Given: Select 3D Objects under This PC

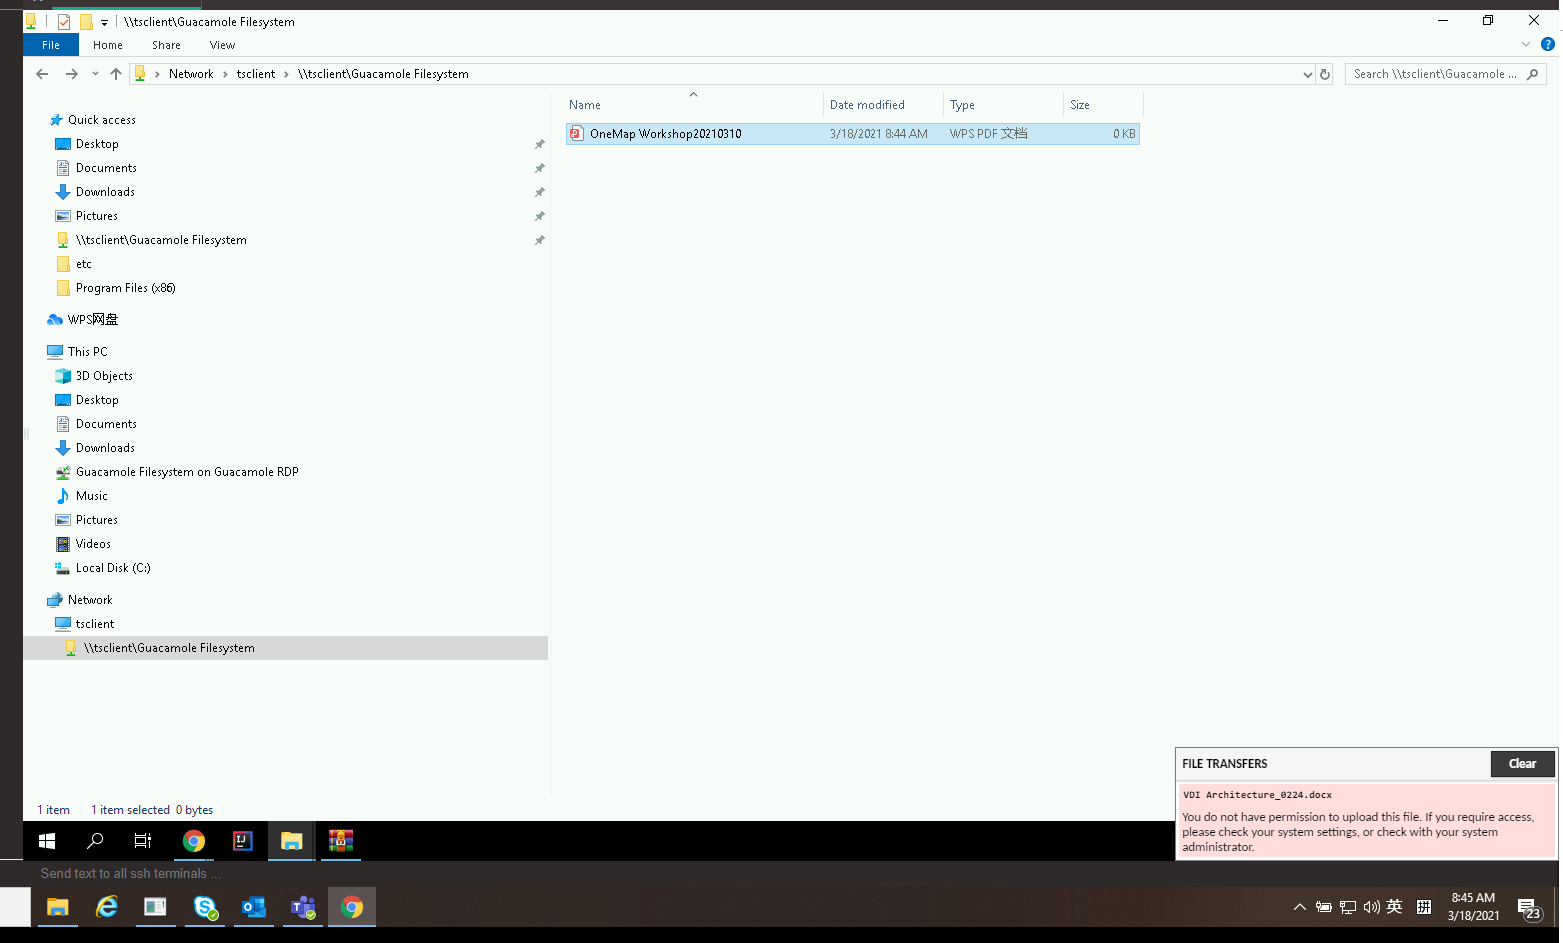Looking at the screenshot, I should [104, 376].
